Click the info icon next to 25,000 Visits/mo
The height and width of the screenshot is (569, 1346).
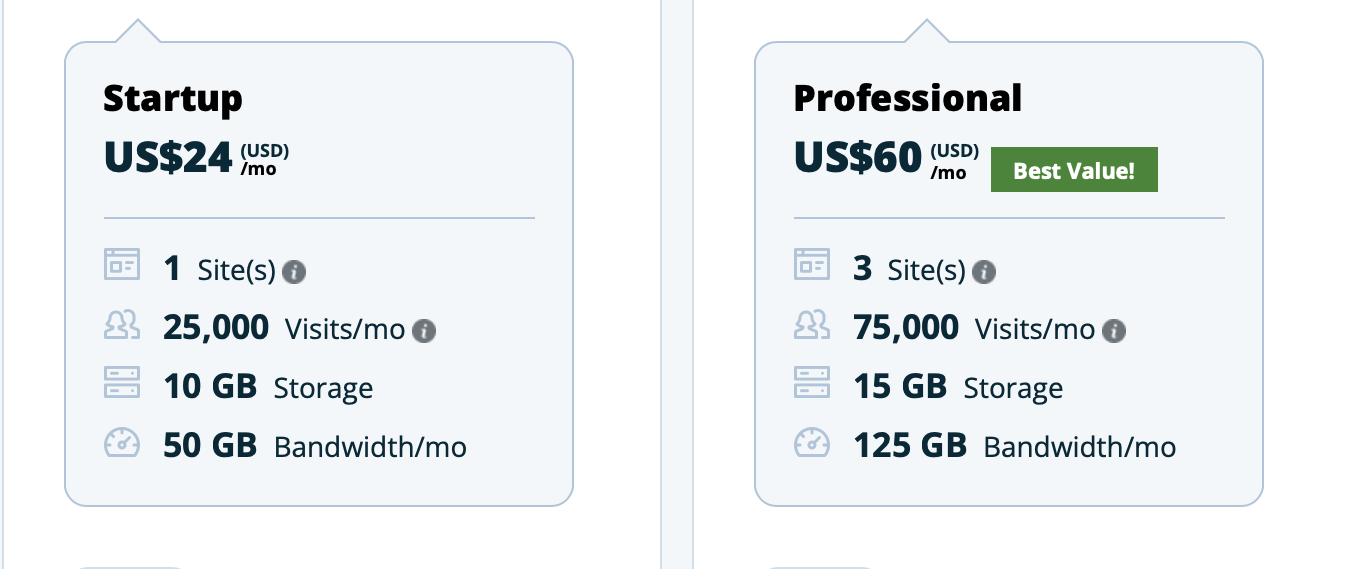424,330
